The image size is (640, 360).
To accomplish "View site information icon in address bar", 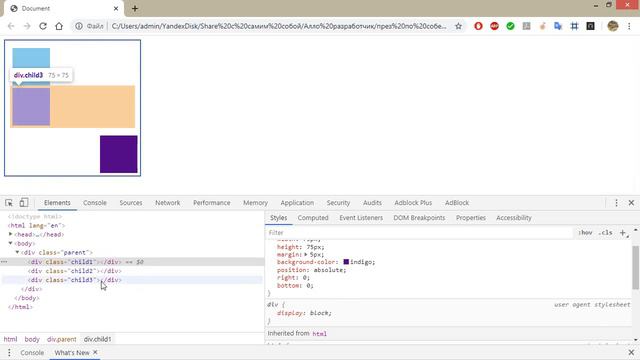I will click(79, 26).
